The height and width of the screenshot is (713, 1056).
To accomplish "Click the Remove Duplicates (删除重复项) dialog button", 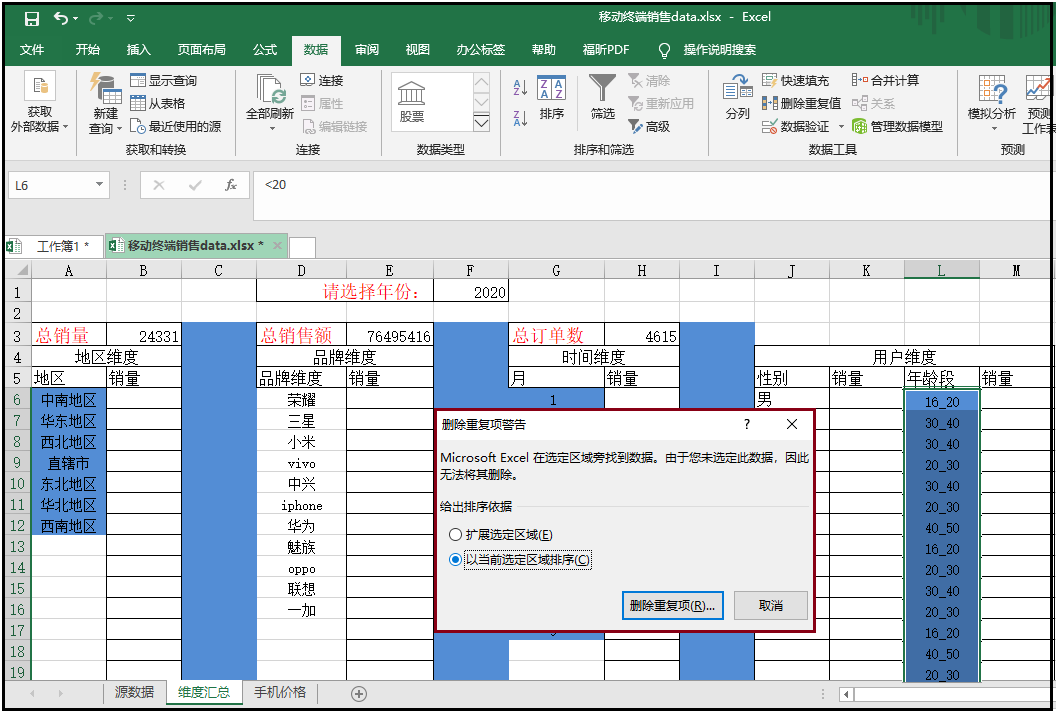I will click(x=672, y=606).
